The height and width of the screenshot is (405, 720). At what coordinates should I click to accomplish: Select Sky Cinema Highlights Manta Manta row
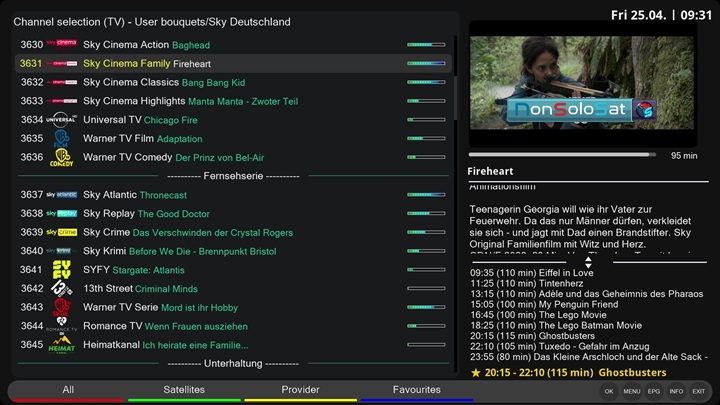pos(233,101)
